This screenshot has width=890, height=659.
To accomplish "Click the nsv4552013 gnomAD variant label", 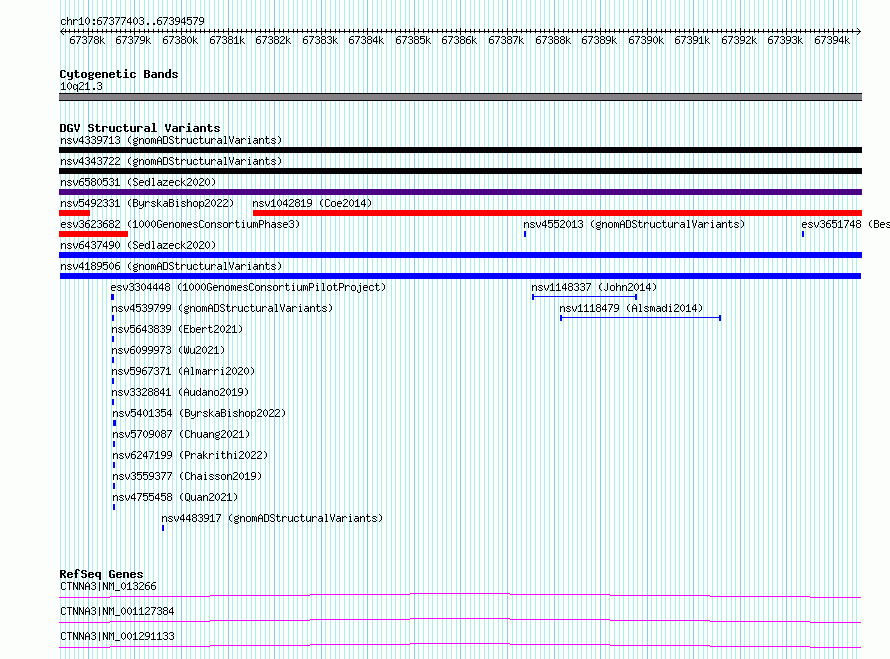I will click(x=634, y=224).
